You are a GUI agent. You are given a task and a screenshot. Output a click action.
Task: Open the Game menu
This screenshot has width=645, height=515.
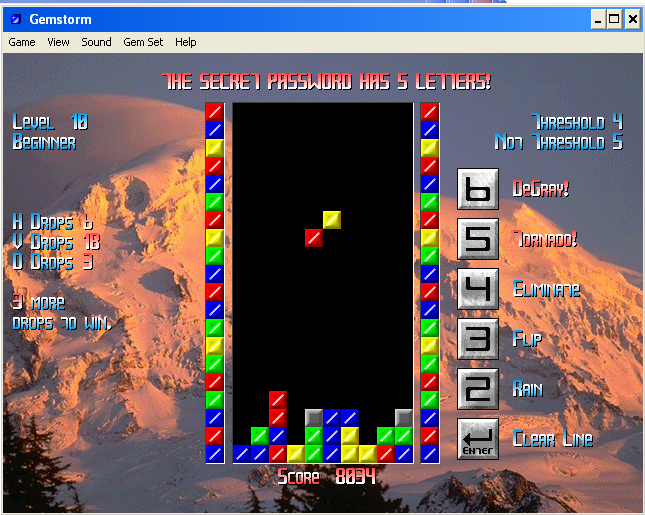coord(22,42)
